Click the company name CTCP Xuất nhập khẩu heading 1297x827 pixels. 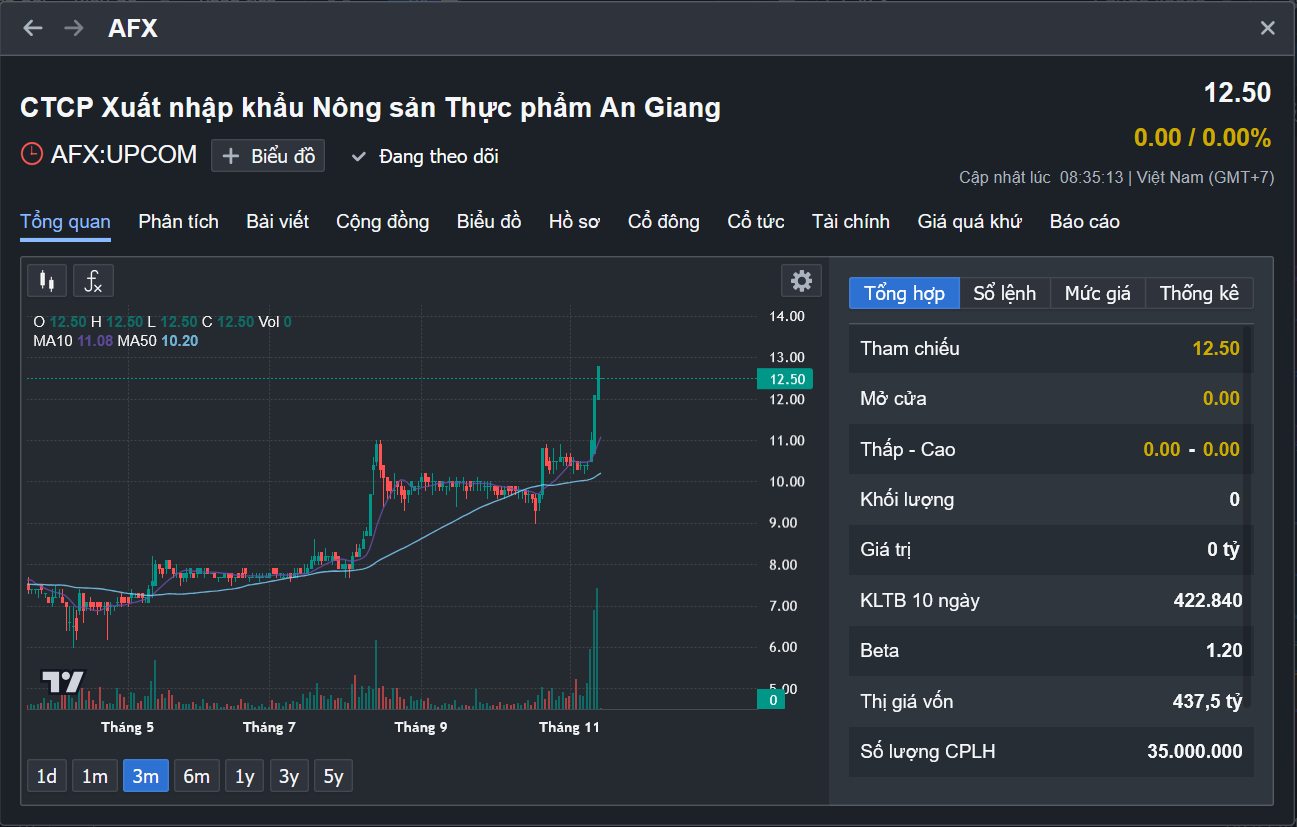click(370, 107)
